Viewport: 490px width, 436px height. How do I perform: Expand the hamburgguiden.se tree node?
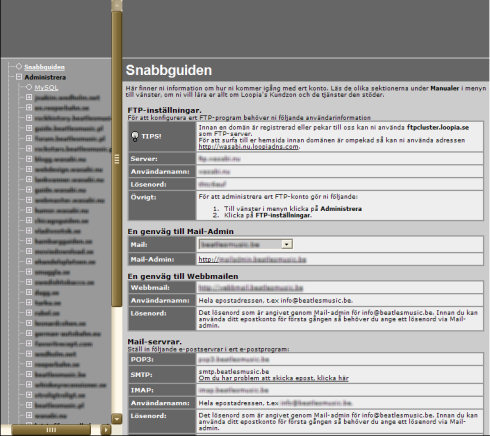click(29, 241)
